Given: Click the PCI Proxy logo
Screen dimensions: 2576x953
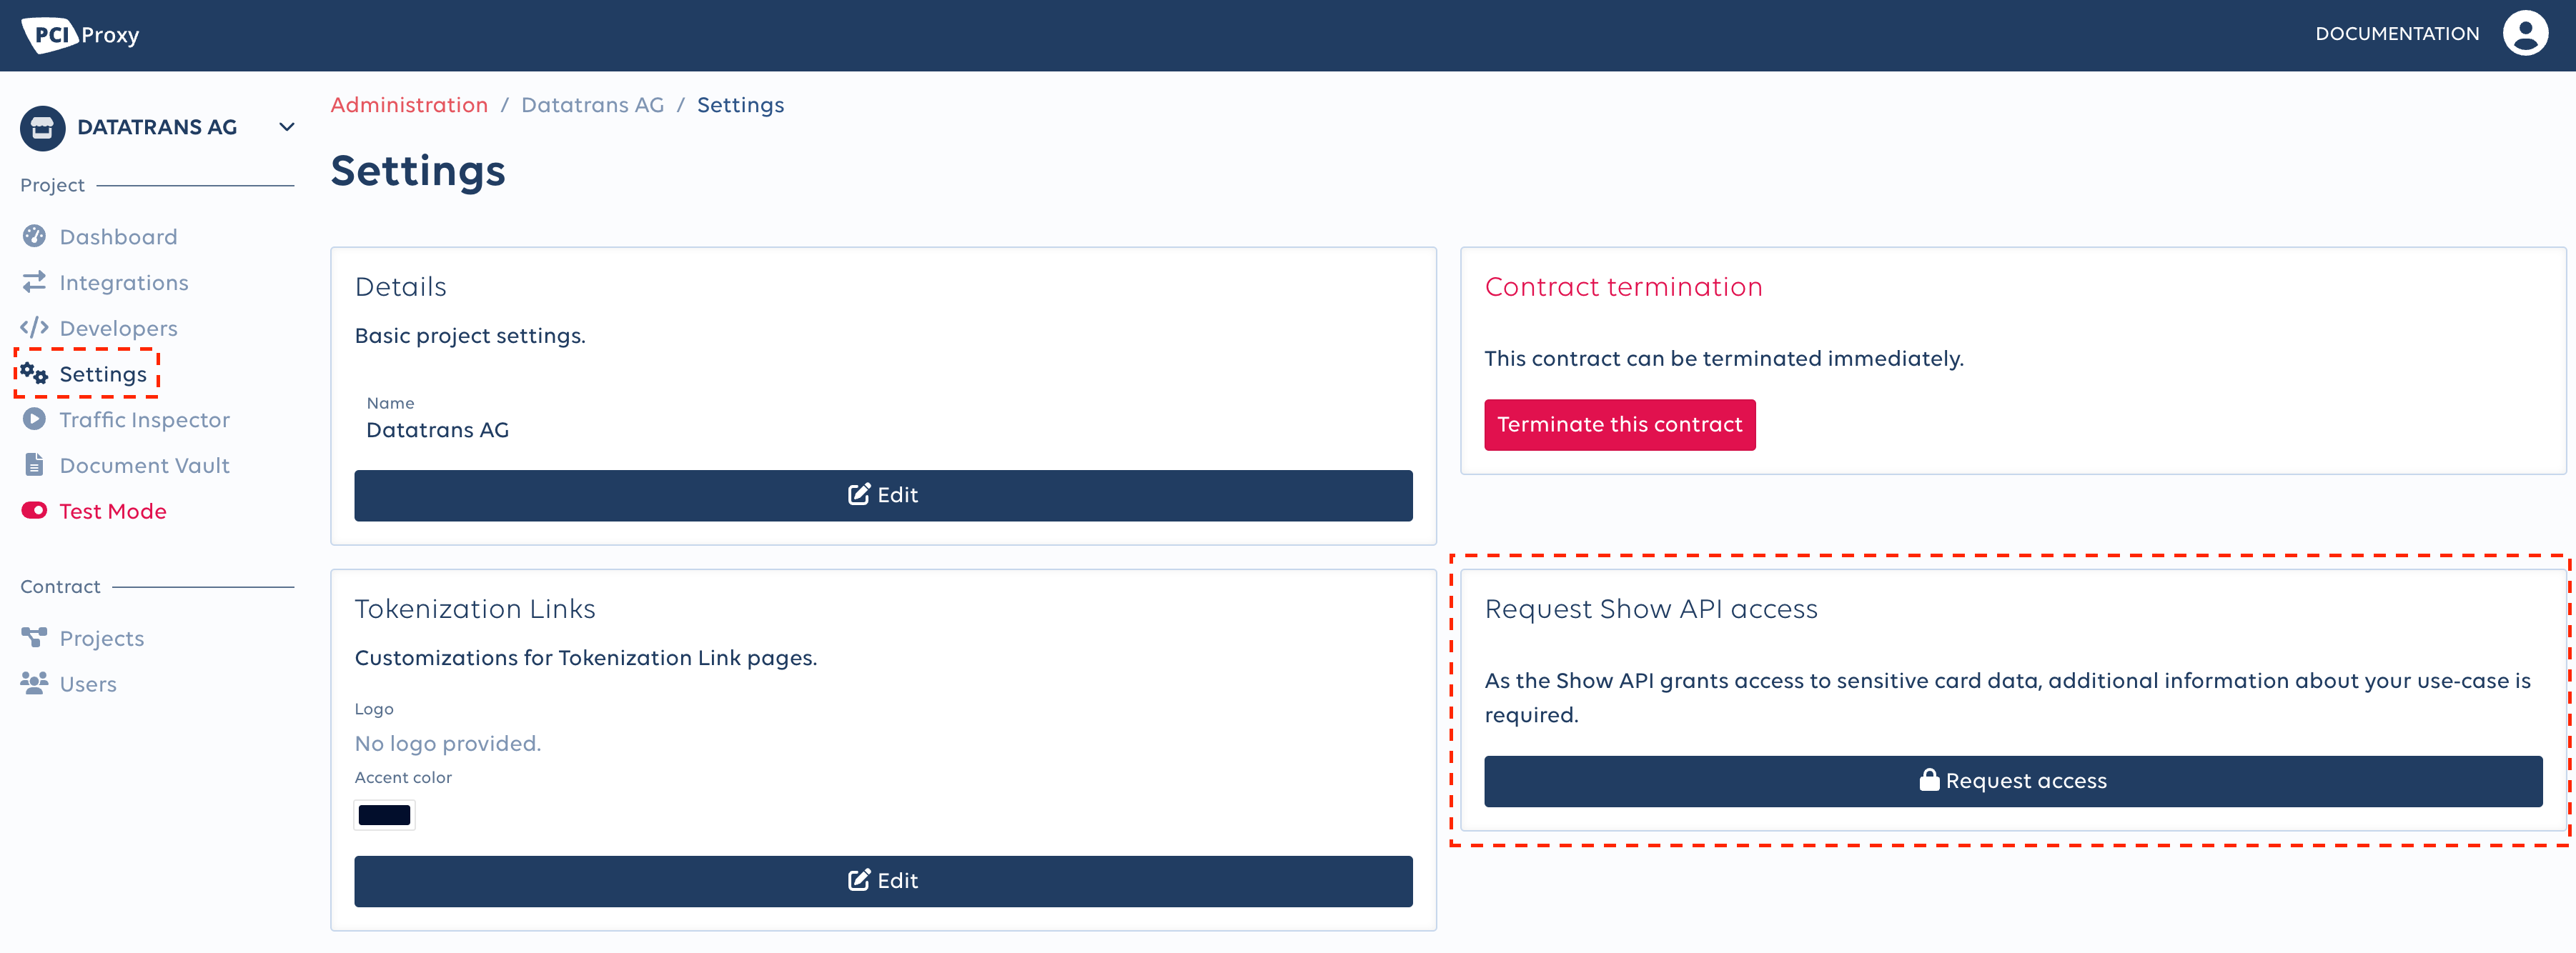Looking at the screenshot, I should coord(81,35).
